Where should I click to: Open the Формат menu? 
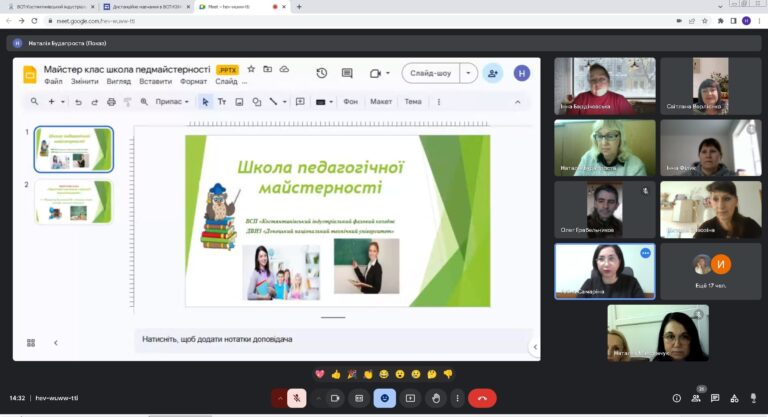[193, 81]
